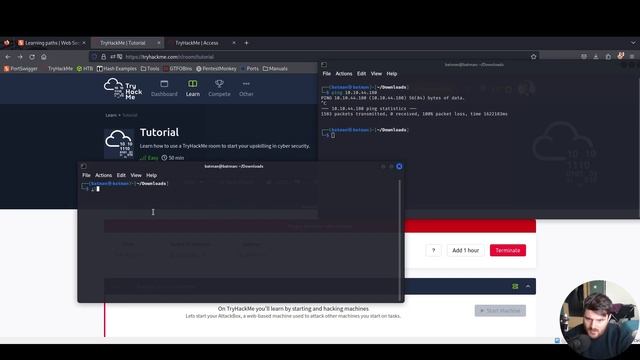Viewport: 640px width, 360px height.
Task: Click the green icon beside the task chevron
Action: coord(515,287)
